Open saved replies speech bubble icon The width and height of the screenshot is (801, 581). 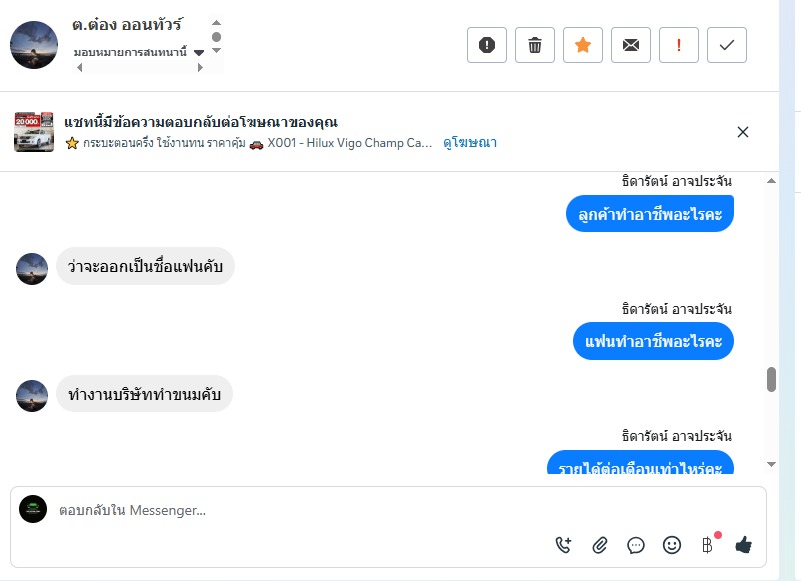(636, 545)
